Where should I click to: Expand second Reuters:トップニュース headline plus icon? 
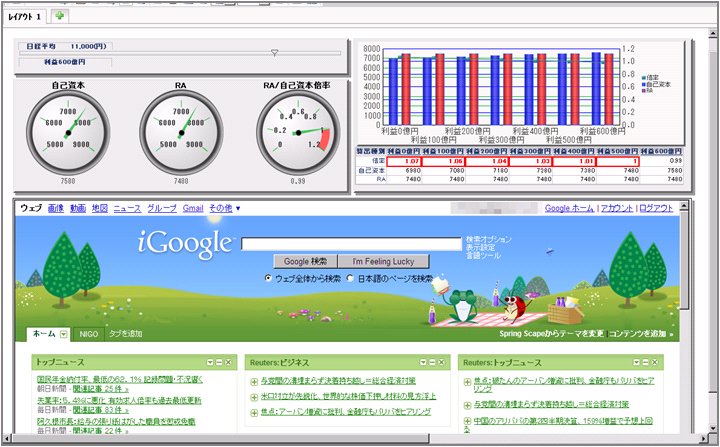click(467, 405)
